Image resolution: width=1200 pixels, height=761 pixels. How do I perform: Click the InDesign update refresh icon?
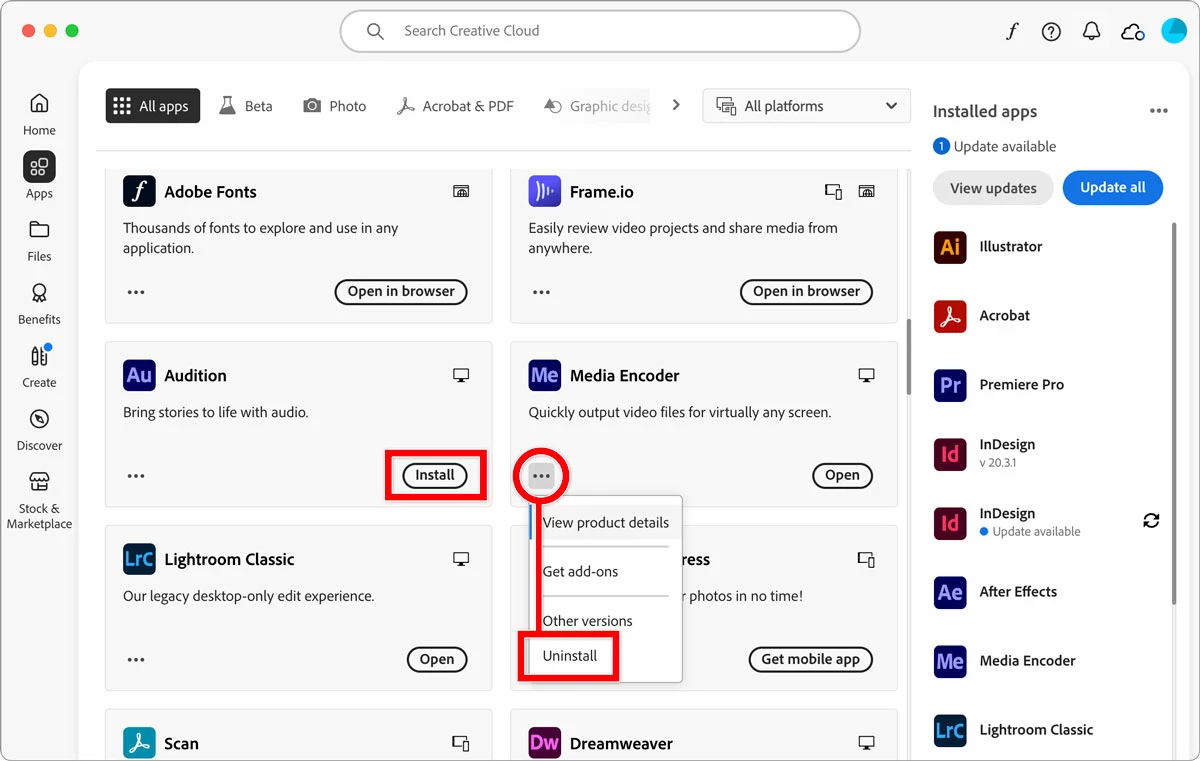point(1151,520)
